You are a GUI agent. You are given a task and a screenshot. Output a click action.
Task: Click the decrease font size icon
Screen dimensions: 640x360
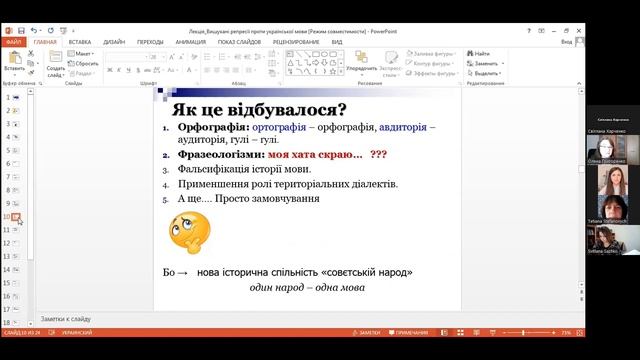point(181,57)
